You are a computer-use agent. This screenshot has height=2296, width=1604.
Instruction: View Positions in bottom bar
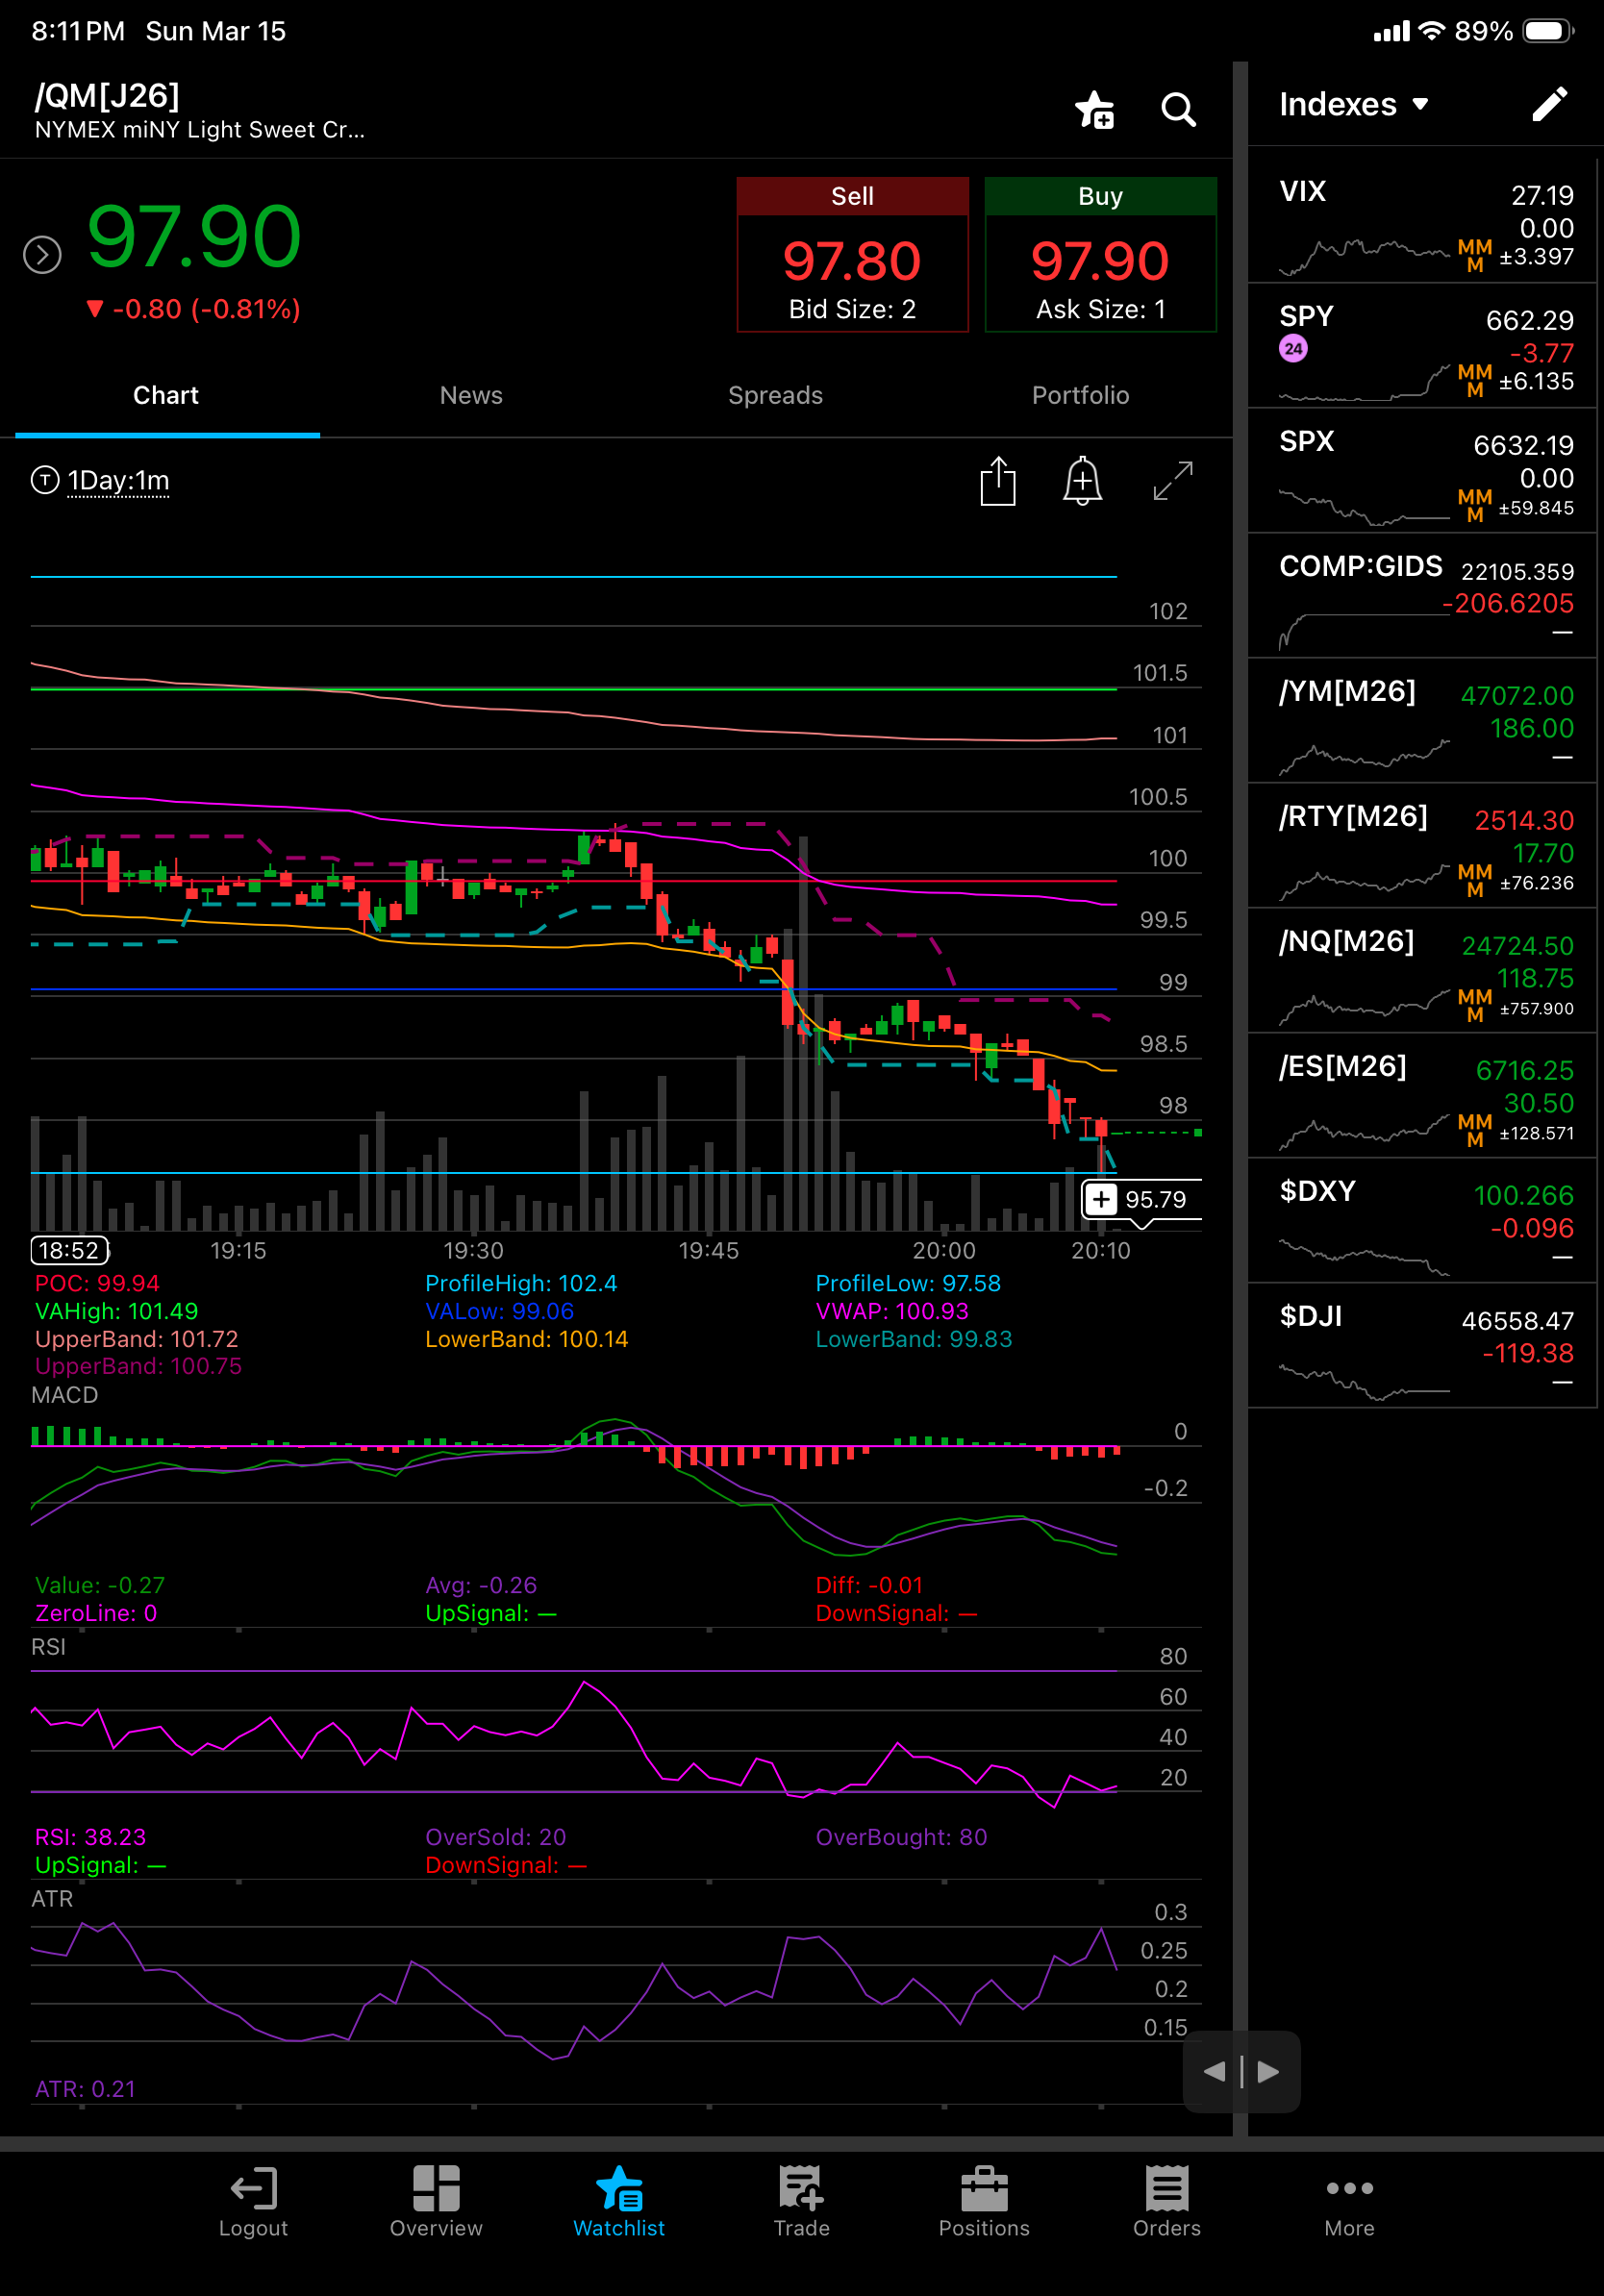pos(984,2201)
